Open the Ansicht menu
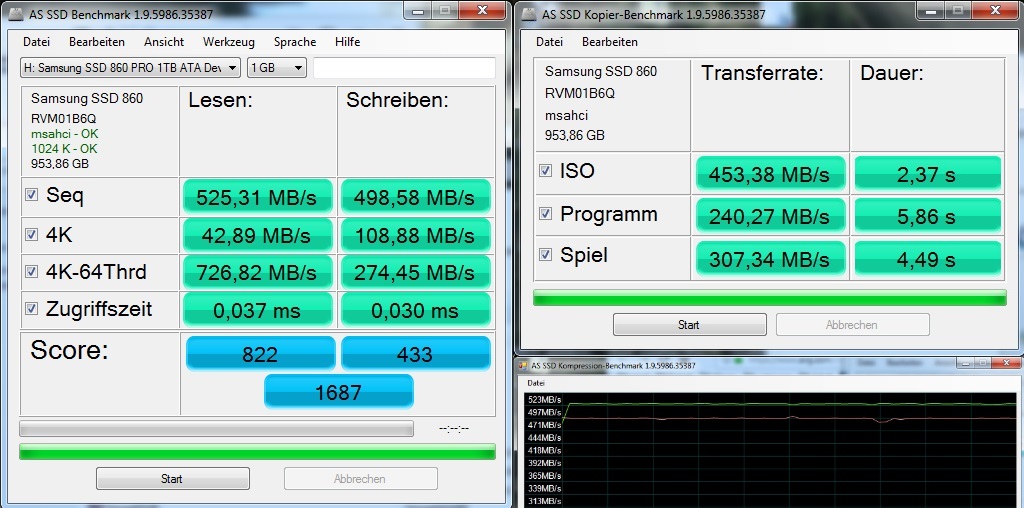This screenshot has width=1024, height=508. (x=164, y=42)
